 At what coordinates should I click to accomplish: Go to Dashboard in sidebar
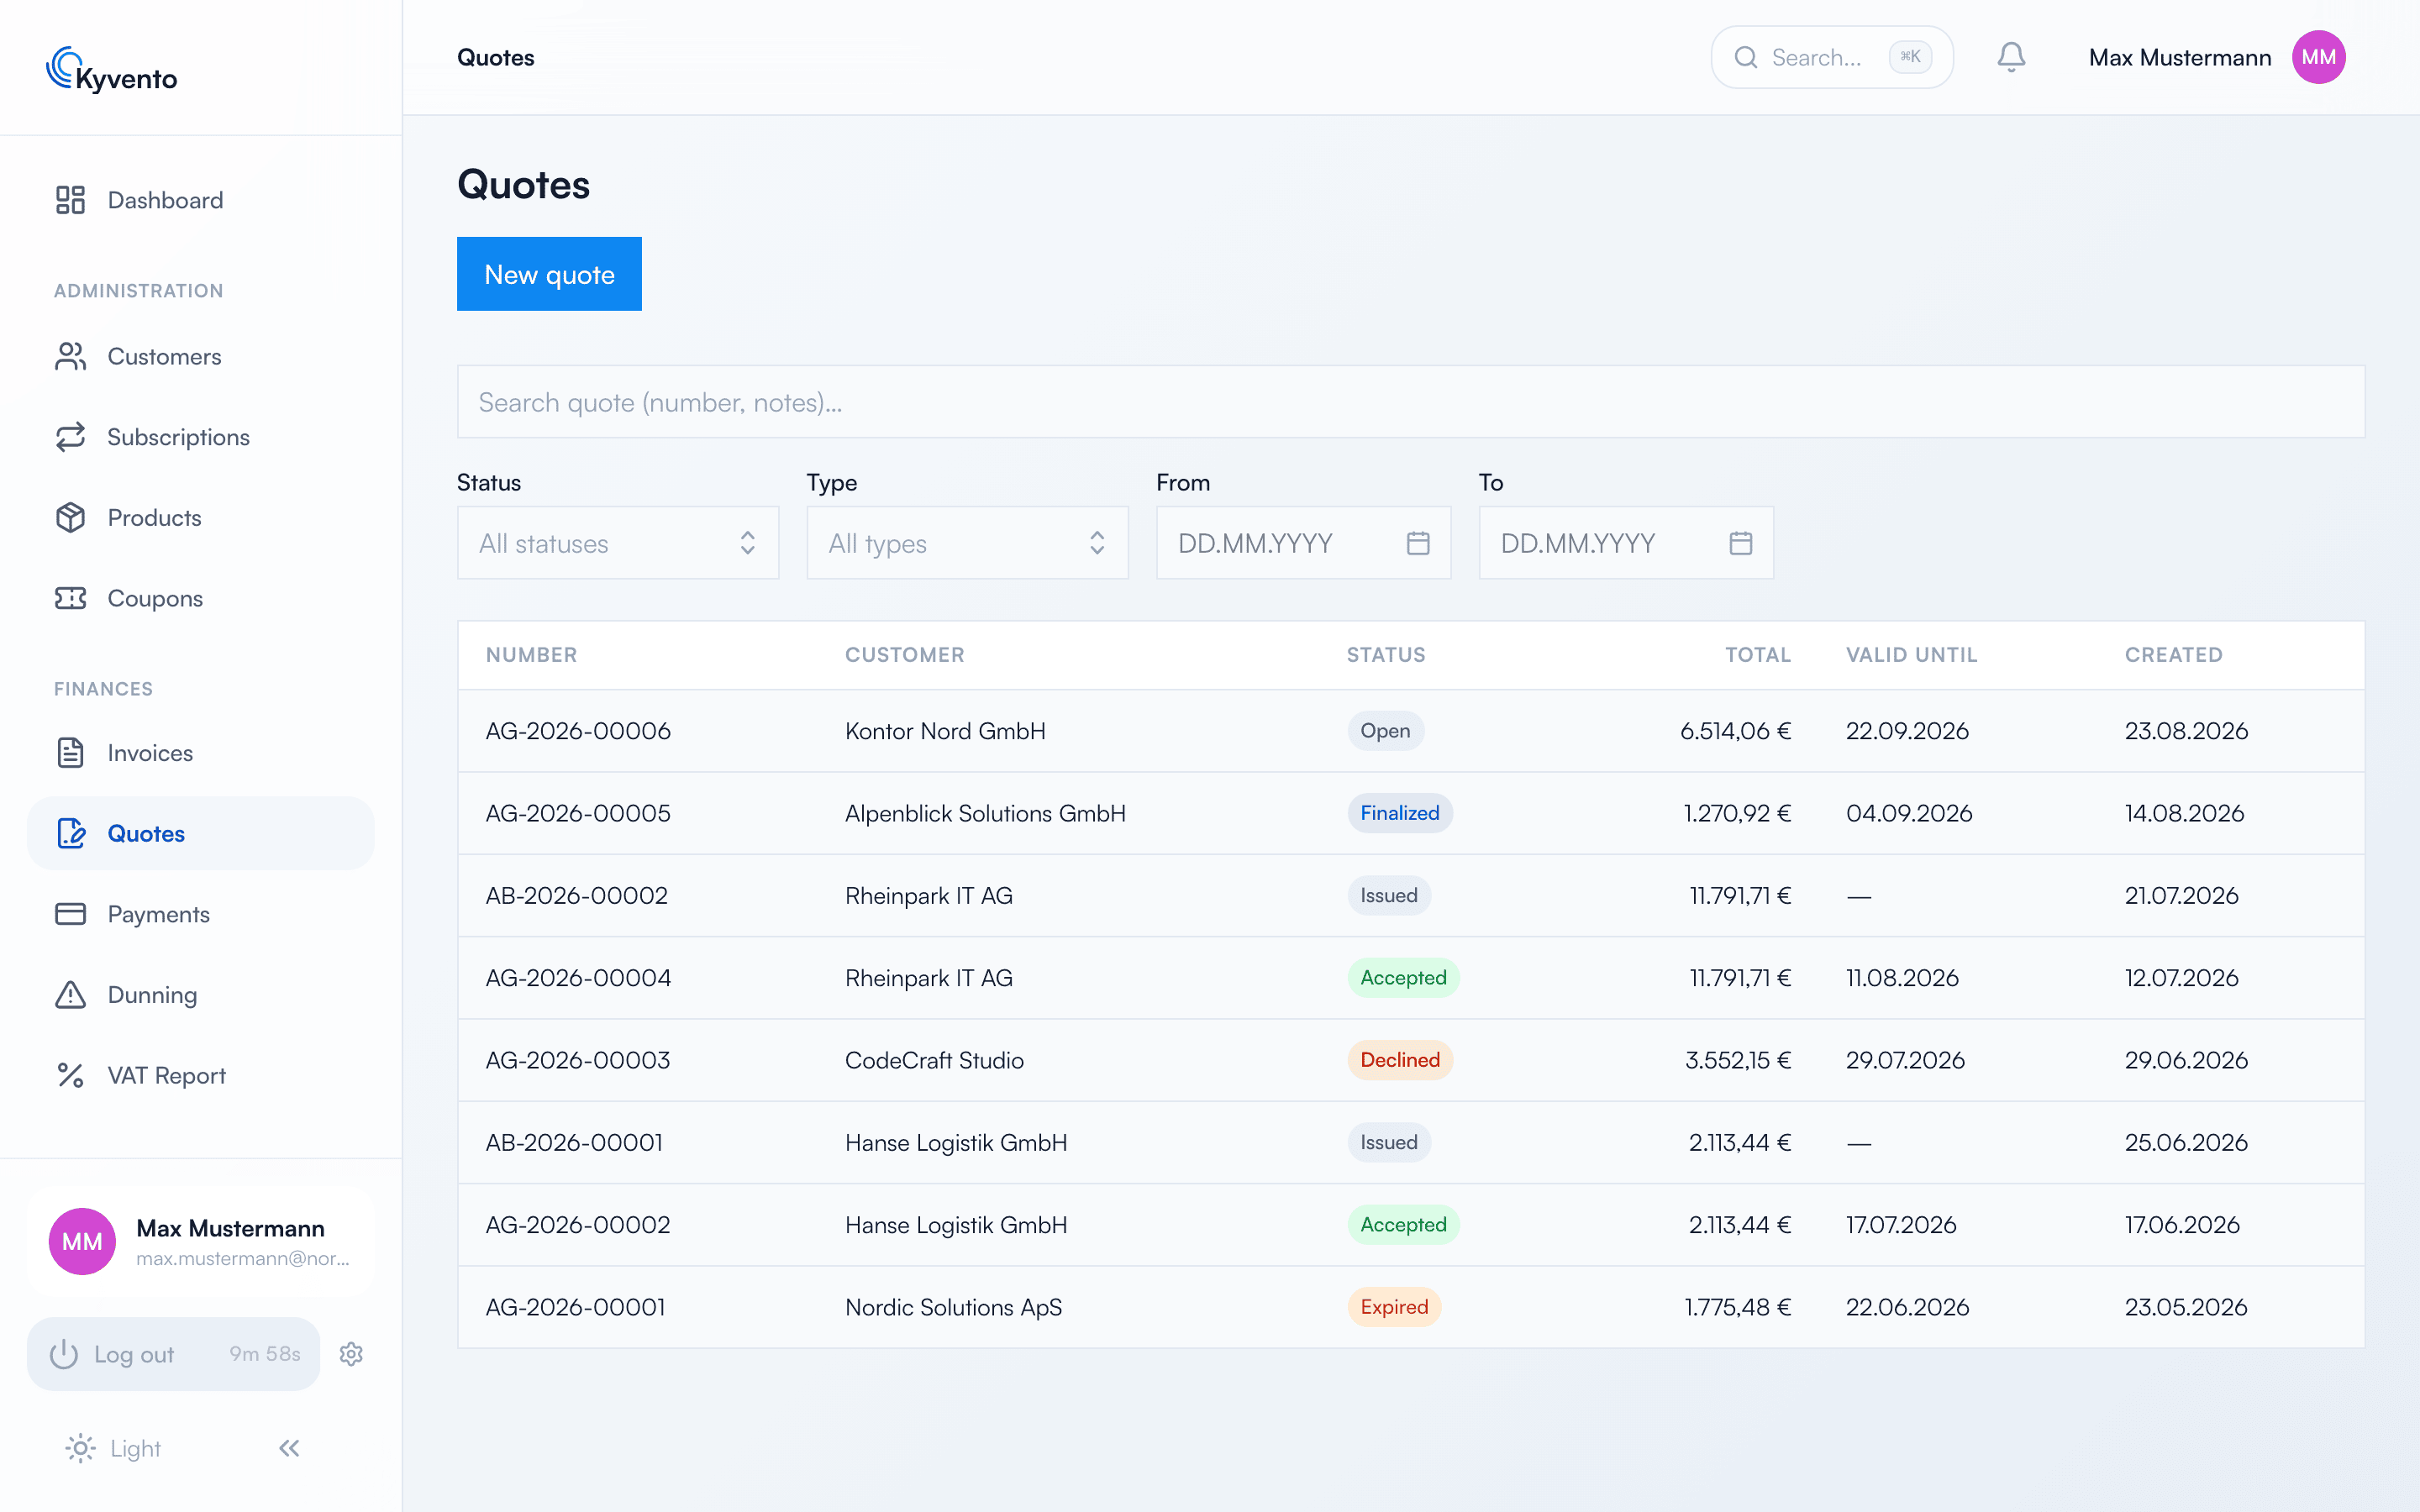coord(201,200)
